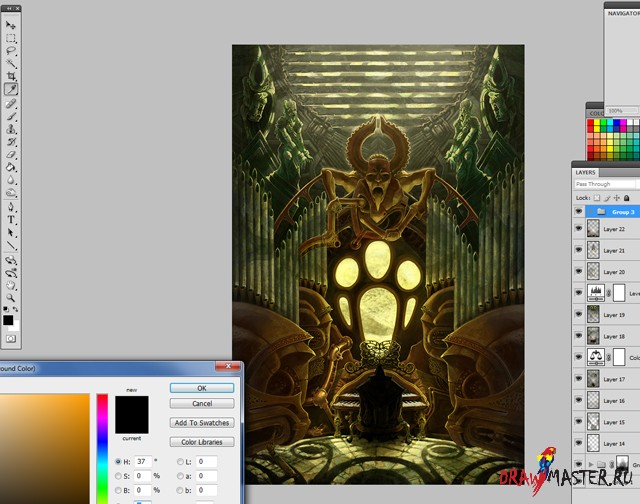Expand the Group 3 folder arrow
Viewport: 640px width, 504px height.
point(590,211)
